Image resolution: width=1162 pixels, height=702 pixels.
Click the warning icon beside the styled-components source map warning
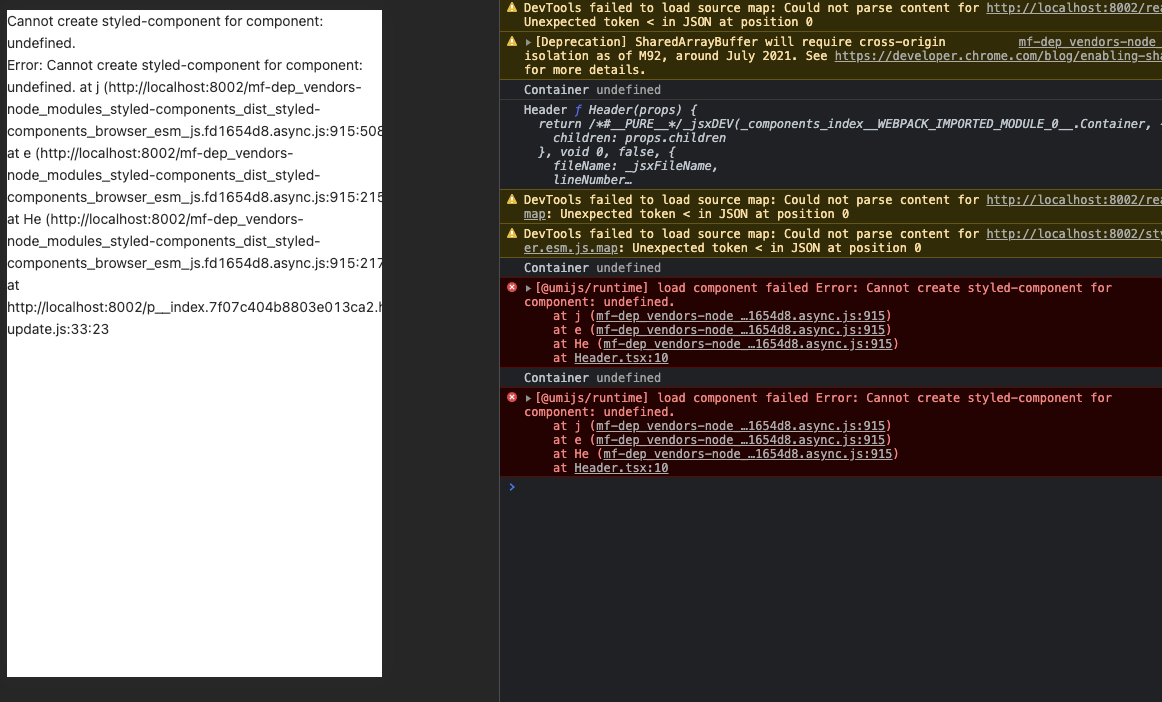[x=513, y=234]
